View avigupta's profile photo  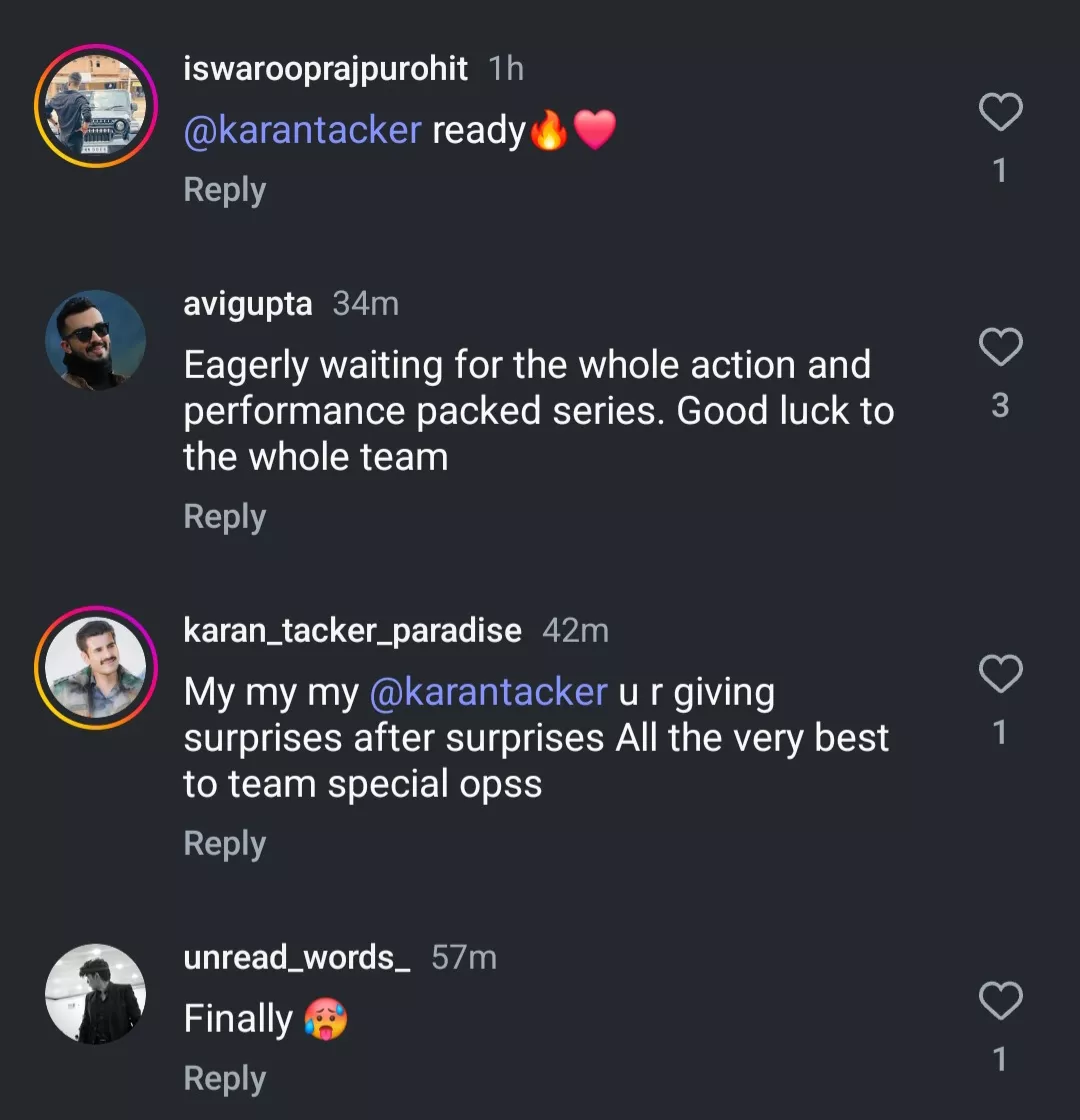[96, 340]
